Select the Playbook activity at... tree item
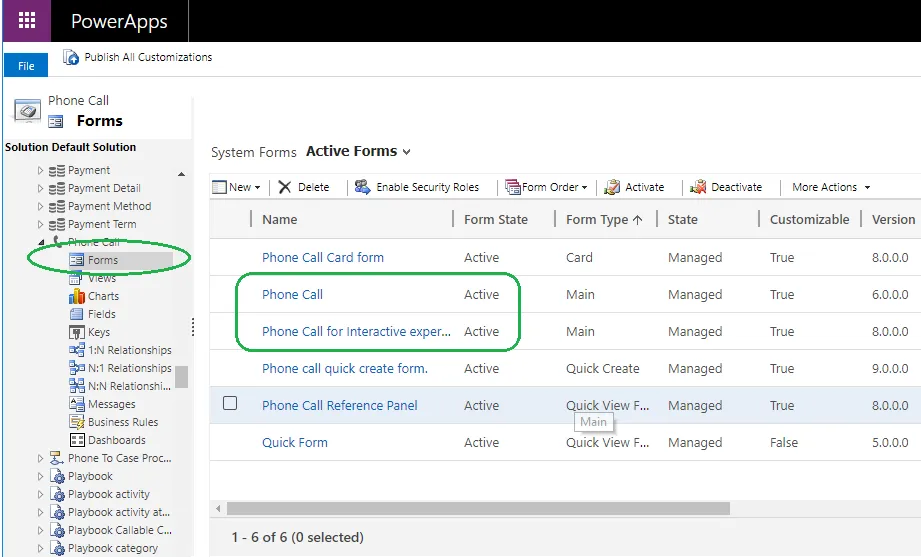921x557 pixels. coord(119,512)
